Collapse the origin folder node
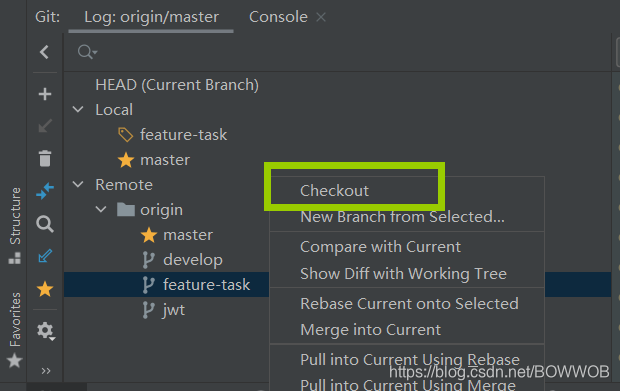 101,209
